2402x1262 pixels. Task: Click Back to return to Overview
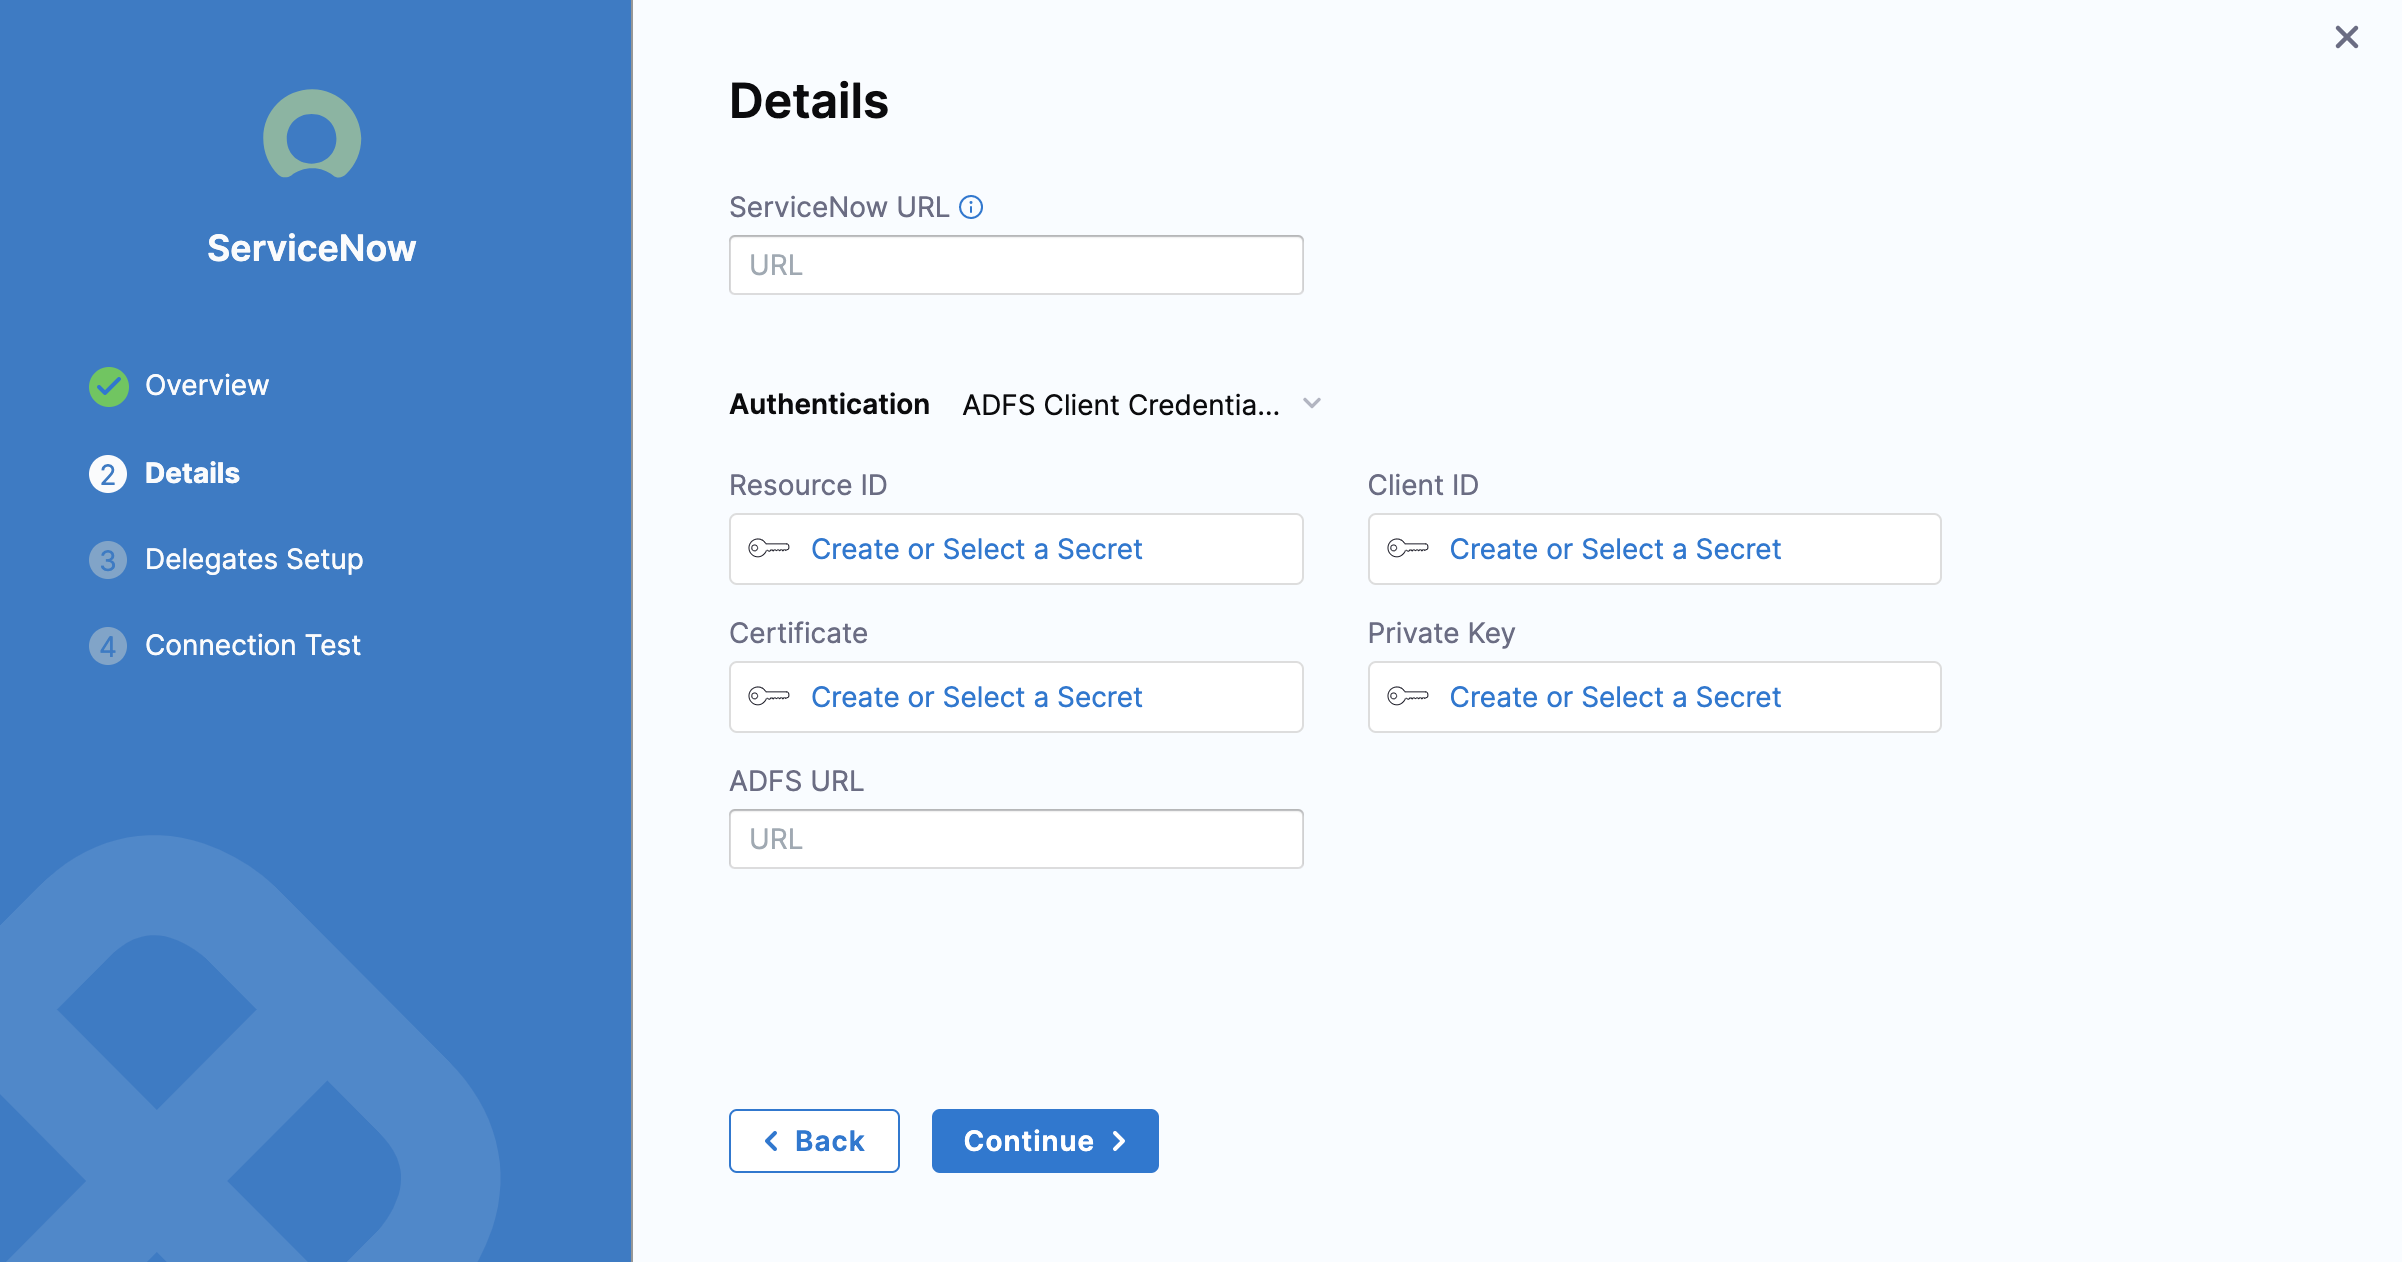pyautogui.click(x=817, y=1141)
